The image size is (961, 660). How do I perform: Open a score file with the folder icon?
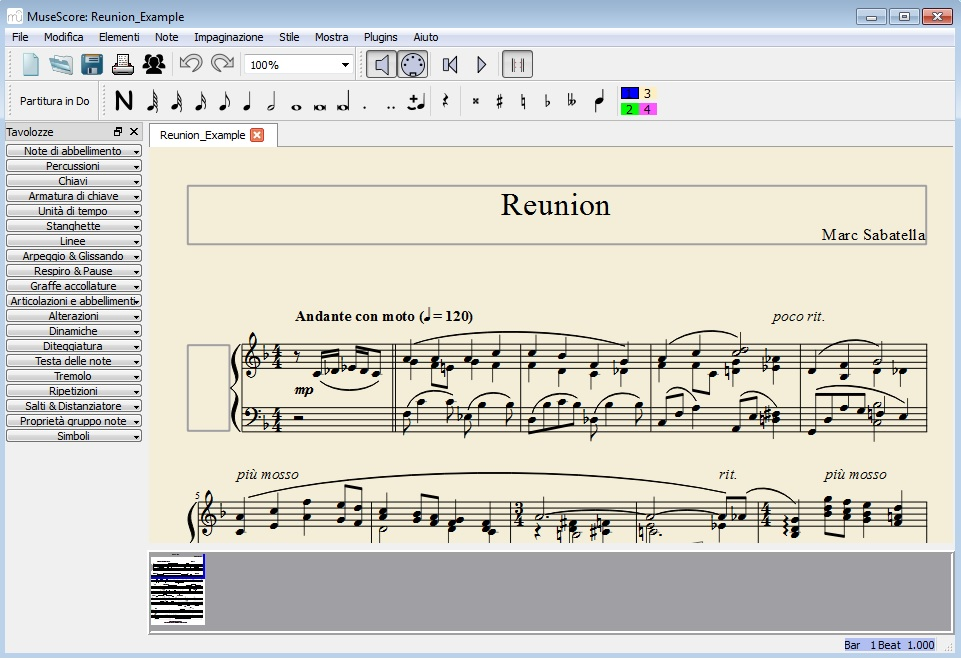pos(61,64)
